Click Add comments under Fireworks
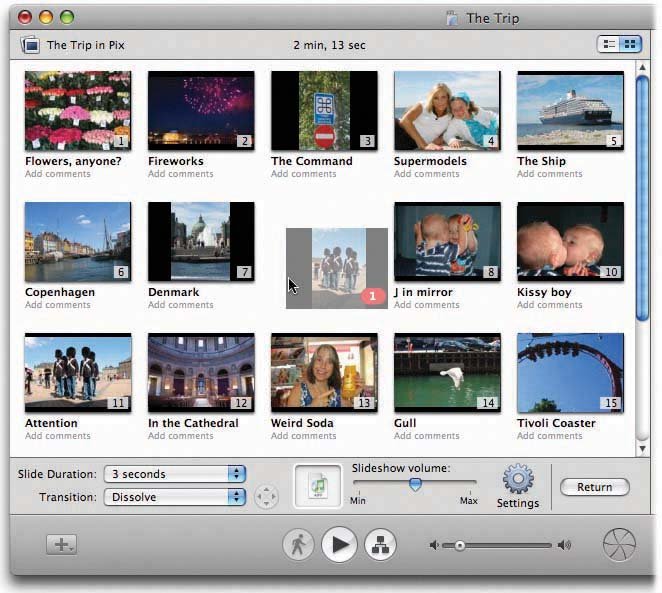Viewport: 662px width, 593px height. click(181, 174)
